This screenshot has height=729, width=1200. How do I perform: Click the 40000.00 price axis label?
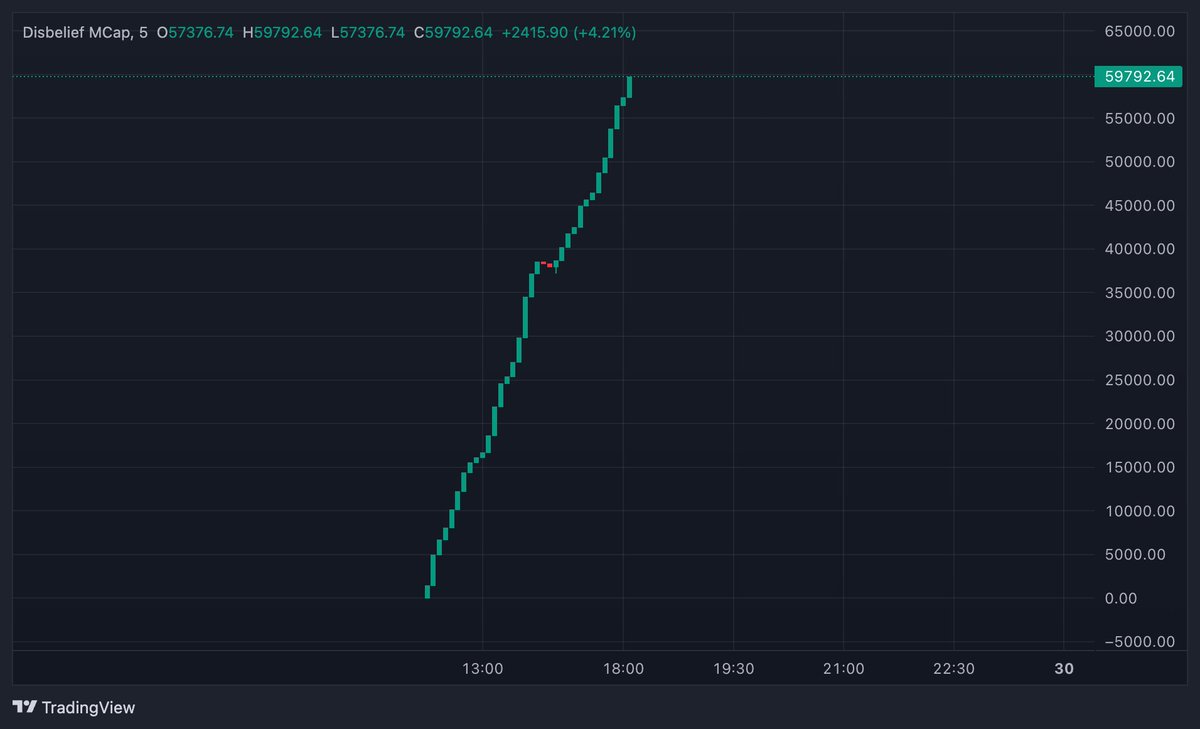tap(1139, 249)
